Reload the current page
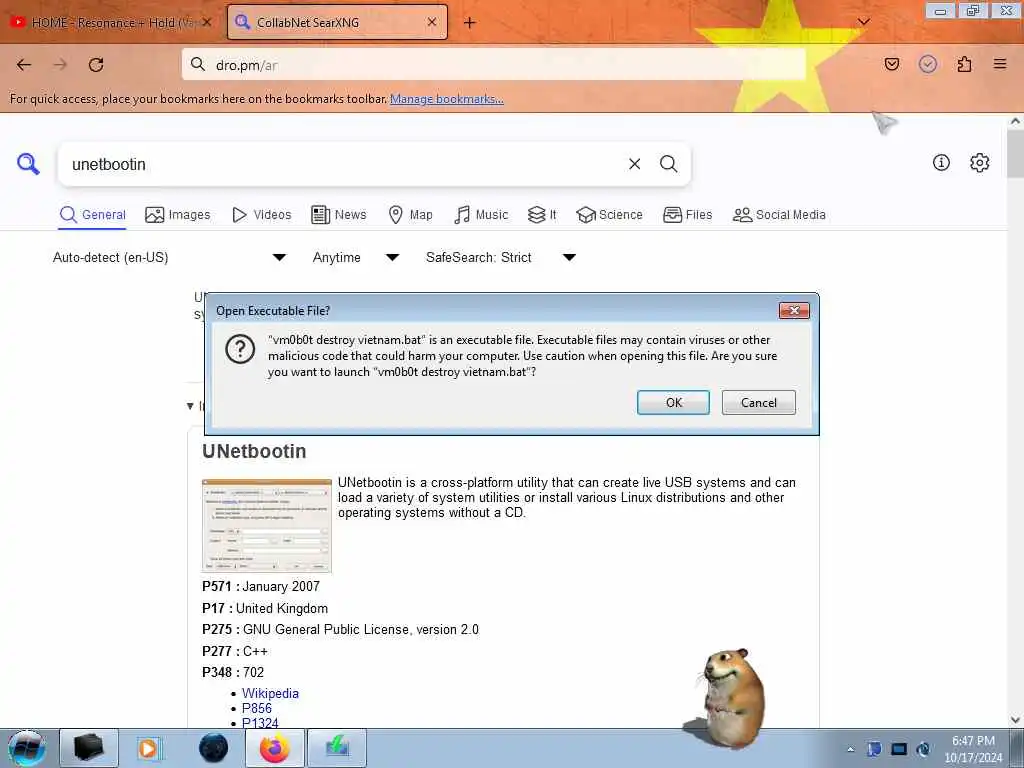 click(x=96, y=65)
